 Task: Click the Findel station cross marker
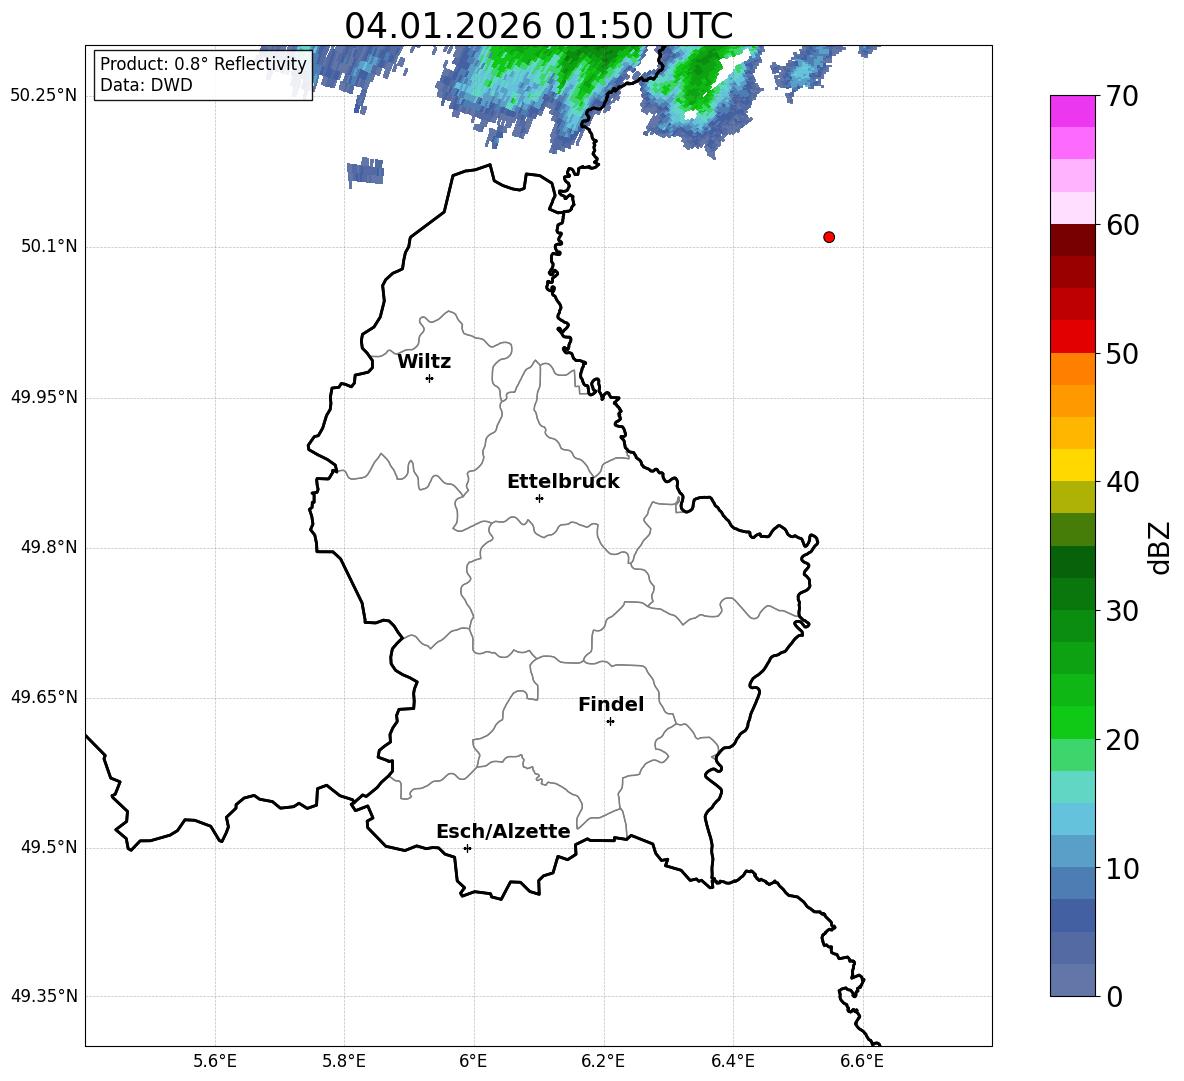click(611, 722)
